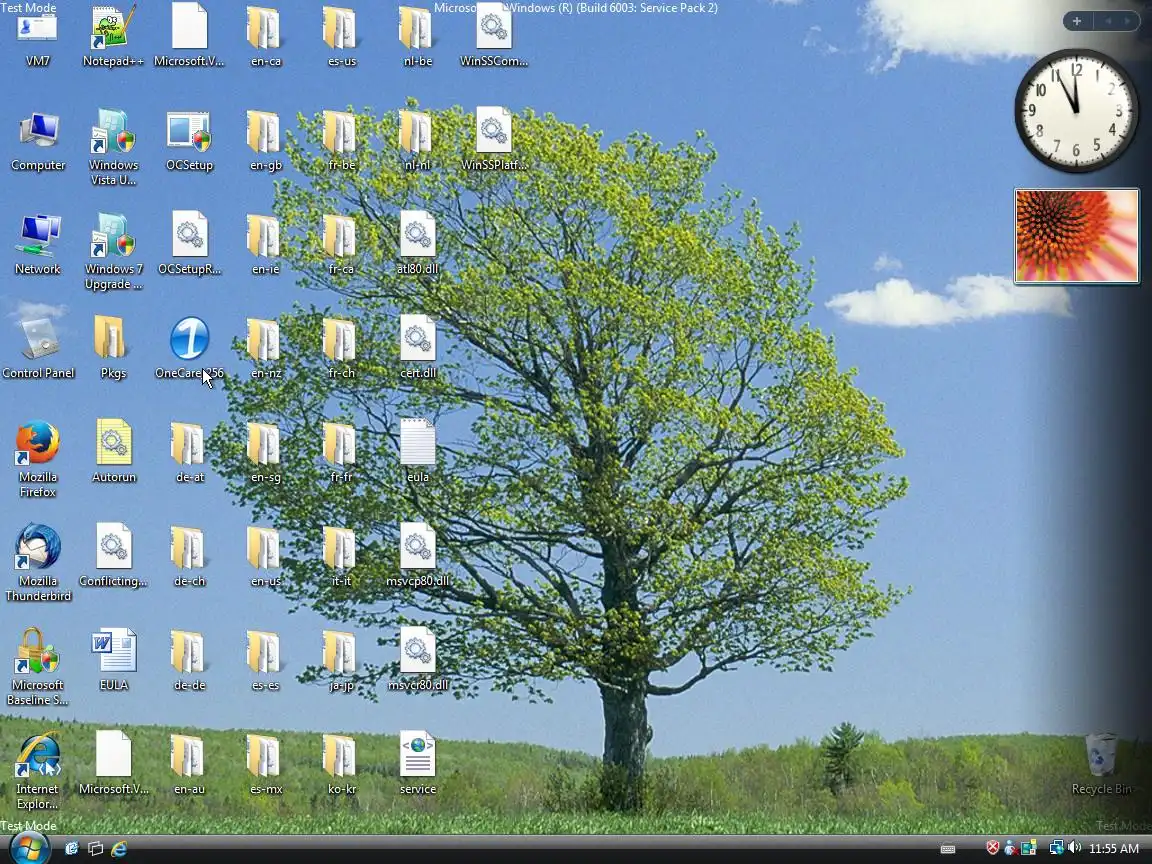Select the Recycle Bin icon
The image size is (1152, 864).
(x=1101, y=765)
